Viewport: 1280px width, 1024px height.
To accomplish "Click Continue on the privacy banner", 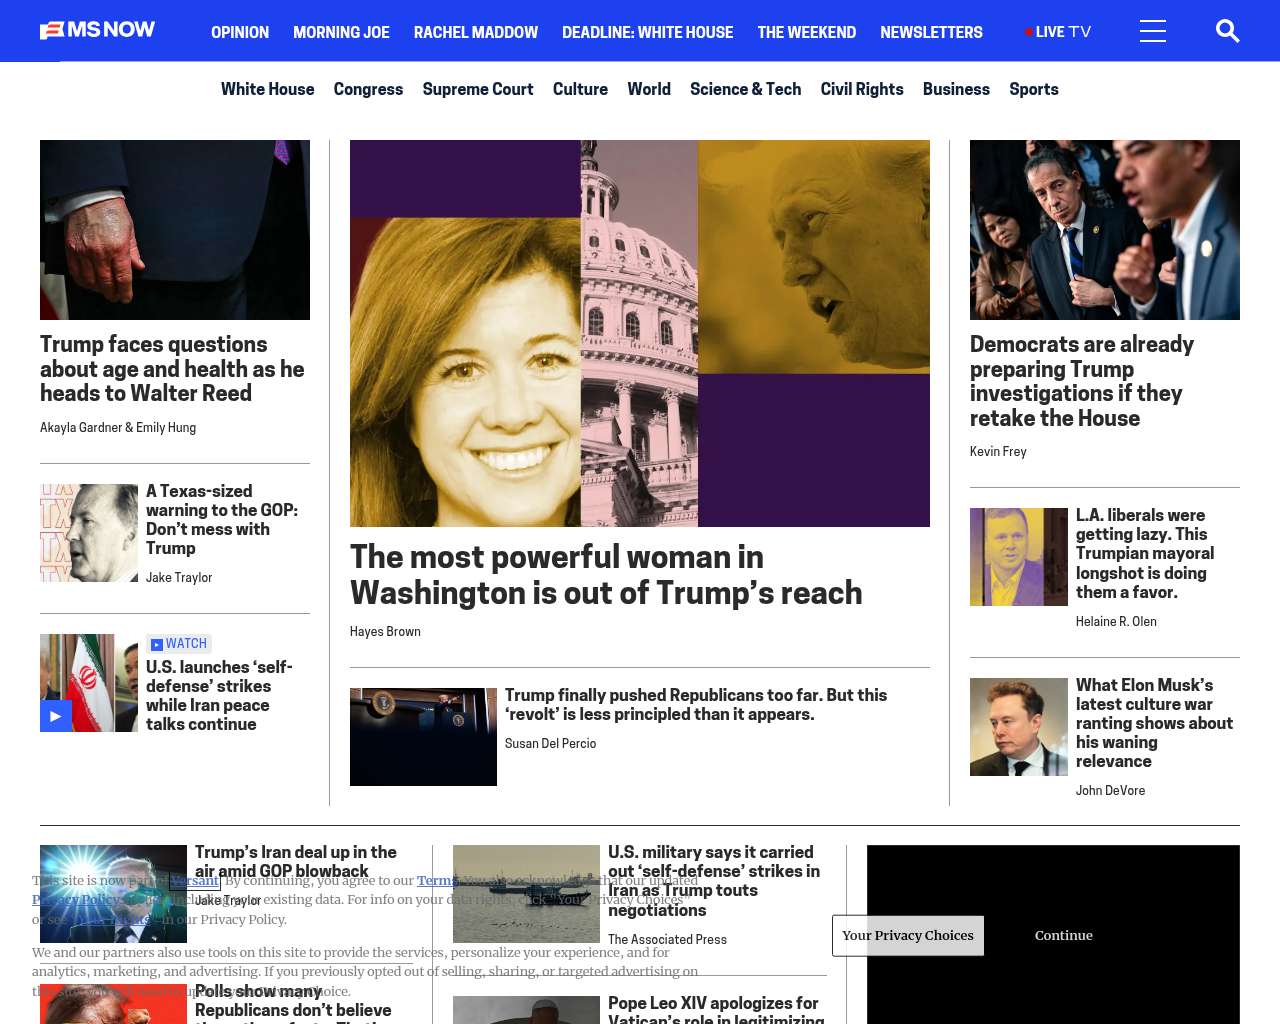I will pos(1064,936).
